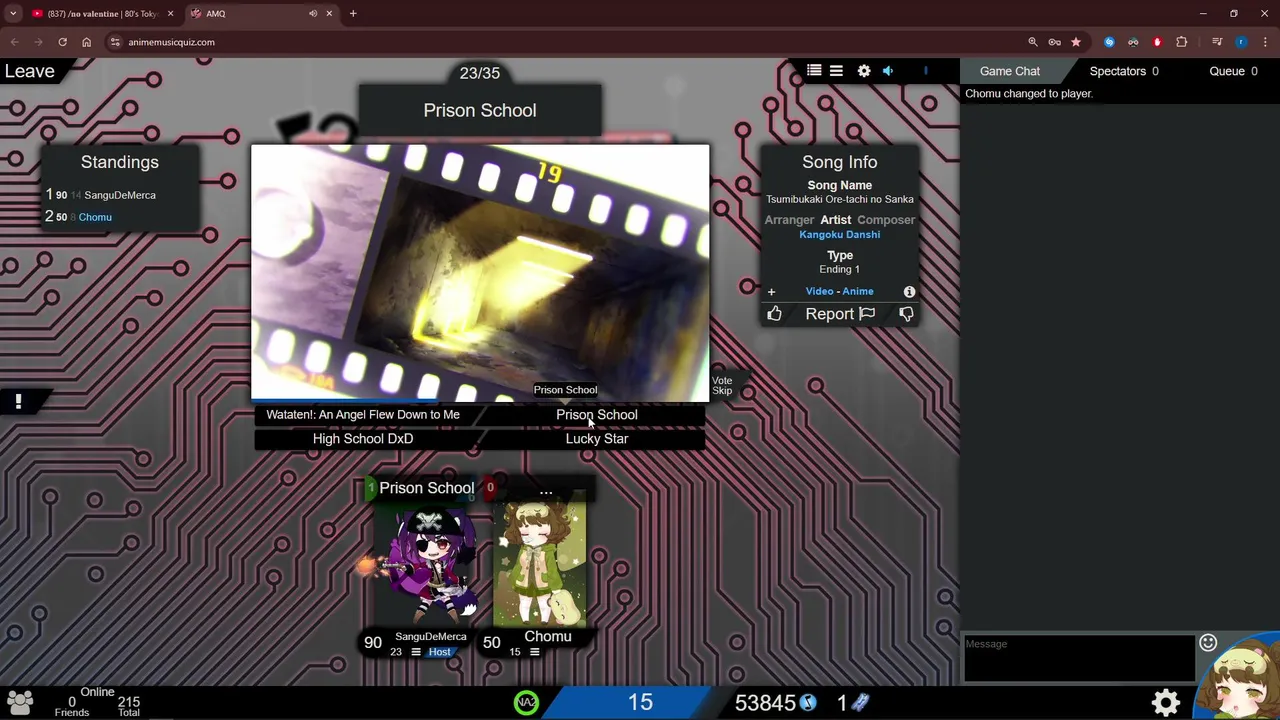Select the Artist tab in Song Info
Screen dimensions: 1280x720
coord(836,220)
